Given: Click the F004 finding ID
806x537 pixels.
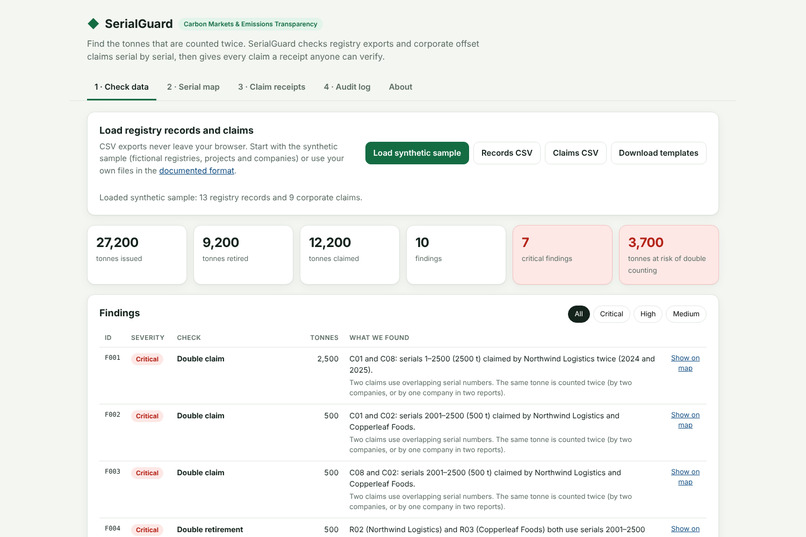Looking at the screenshot, I should 113,528.
